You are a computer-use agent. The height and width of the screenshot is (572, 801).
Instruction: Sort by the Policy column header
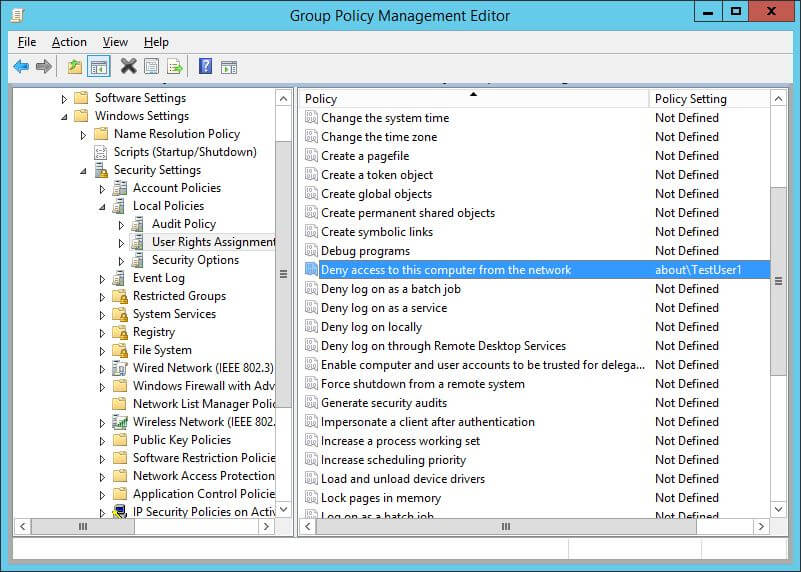coord(474,99)
